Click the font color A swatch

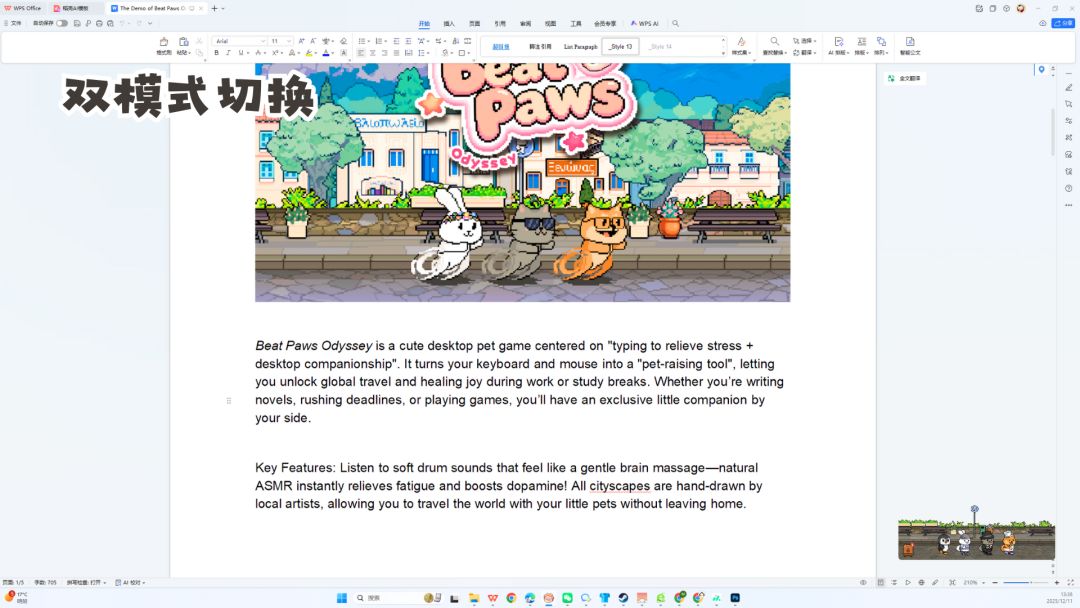click(x=326, y=53)
